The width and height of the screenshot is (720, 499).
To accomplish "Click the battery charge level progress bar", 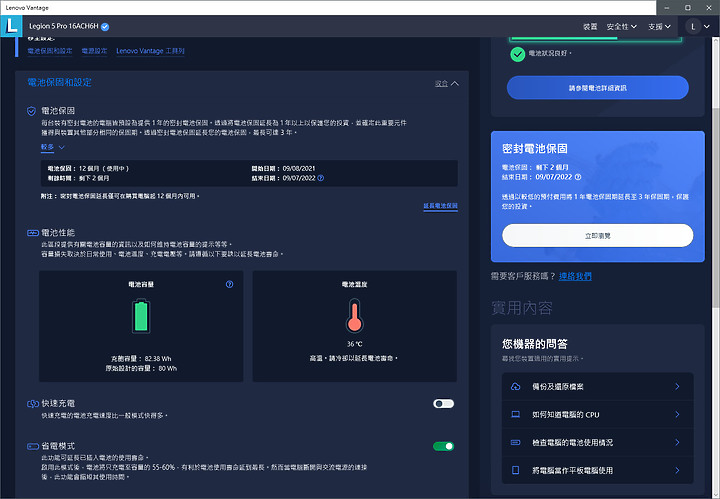I will coord(596,39).
